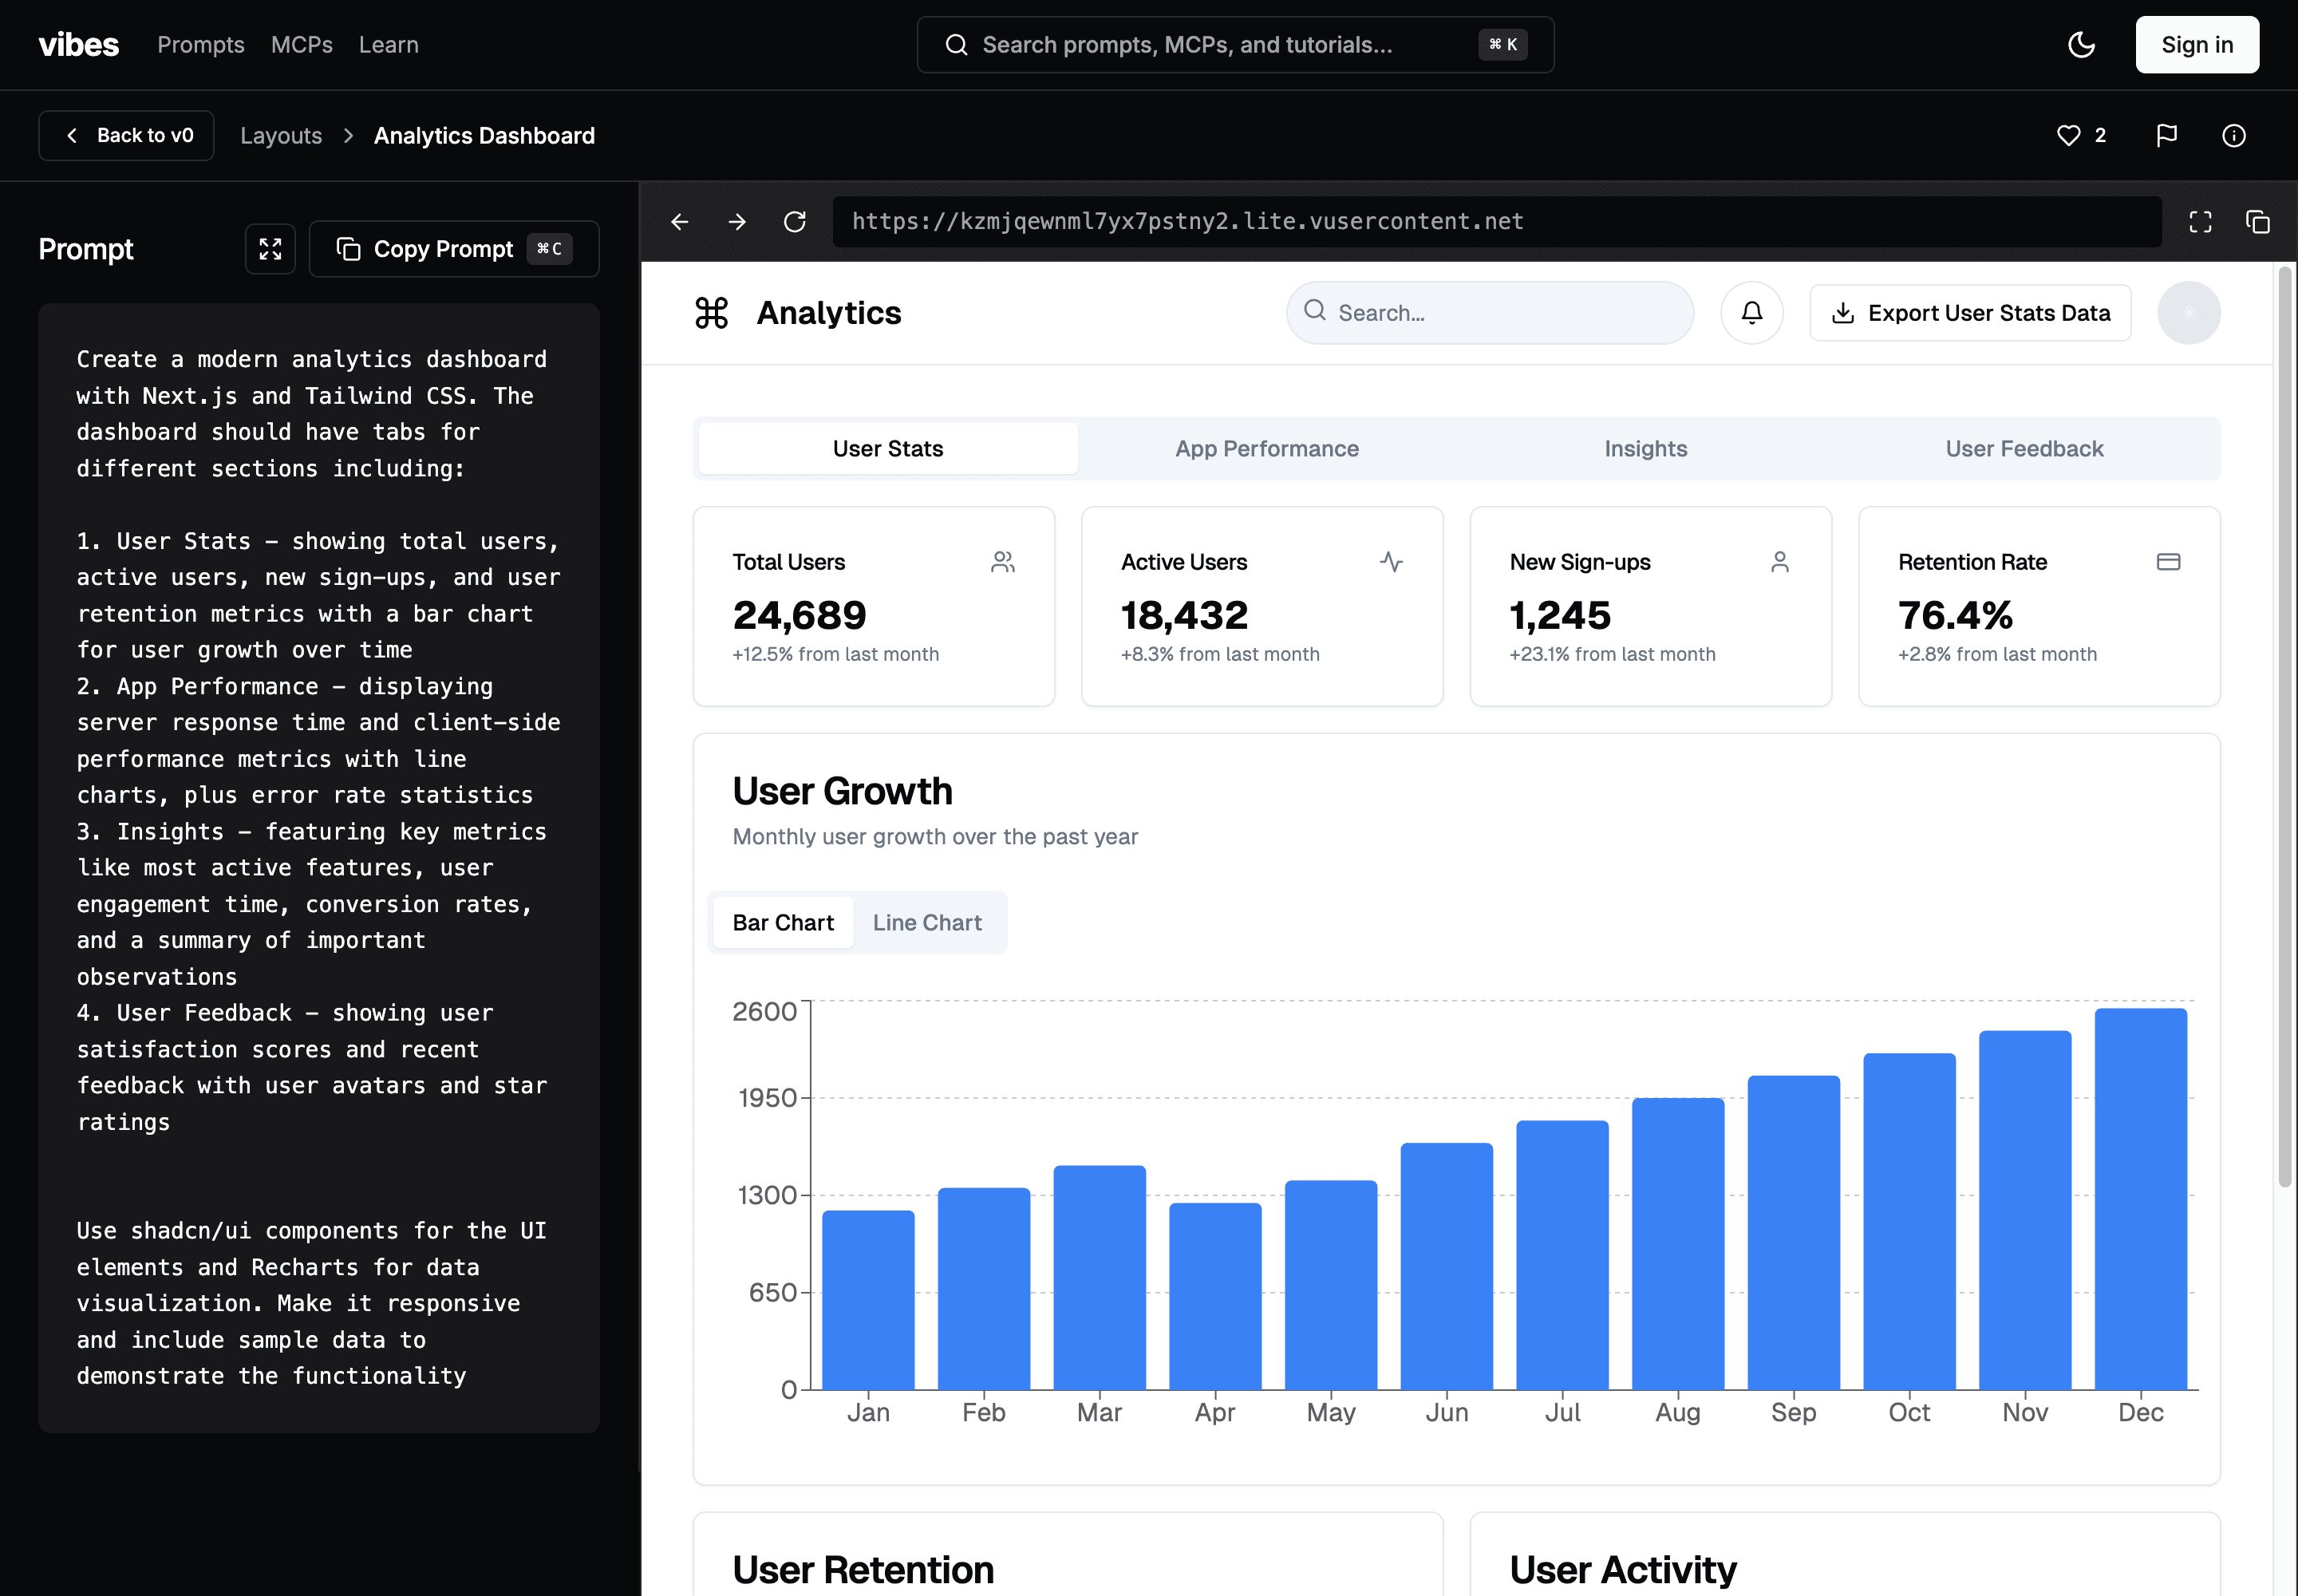Open preview in fullscreen mode
2298x1596 pixels.
point(2200,222)
